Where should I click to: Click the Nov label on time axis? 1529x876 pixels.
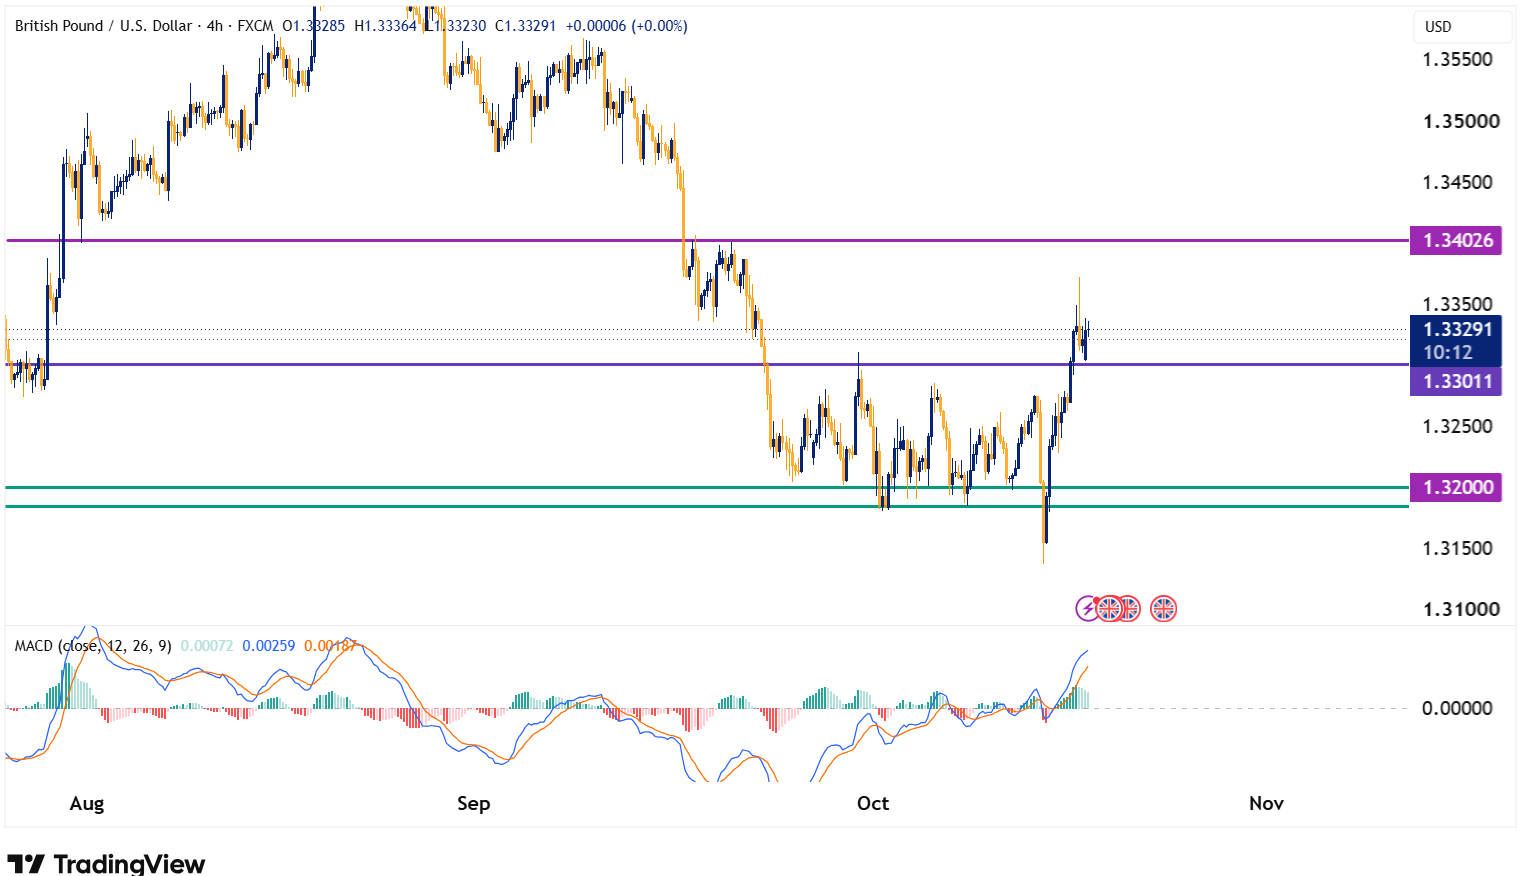coord(1266,803)
